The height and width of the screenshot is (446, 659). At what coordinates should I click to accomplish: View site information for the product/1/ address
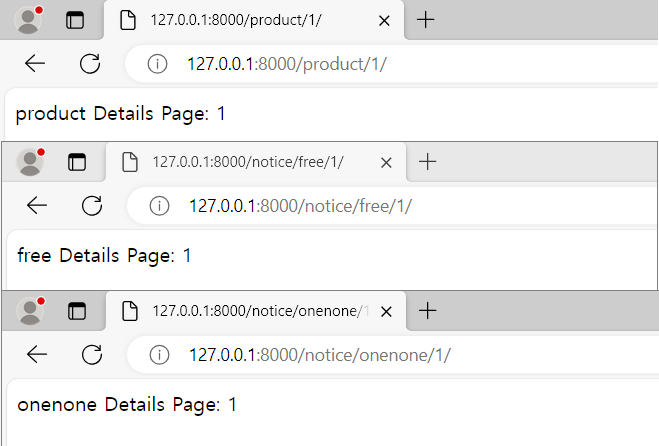click(x=157, y=64)
